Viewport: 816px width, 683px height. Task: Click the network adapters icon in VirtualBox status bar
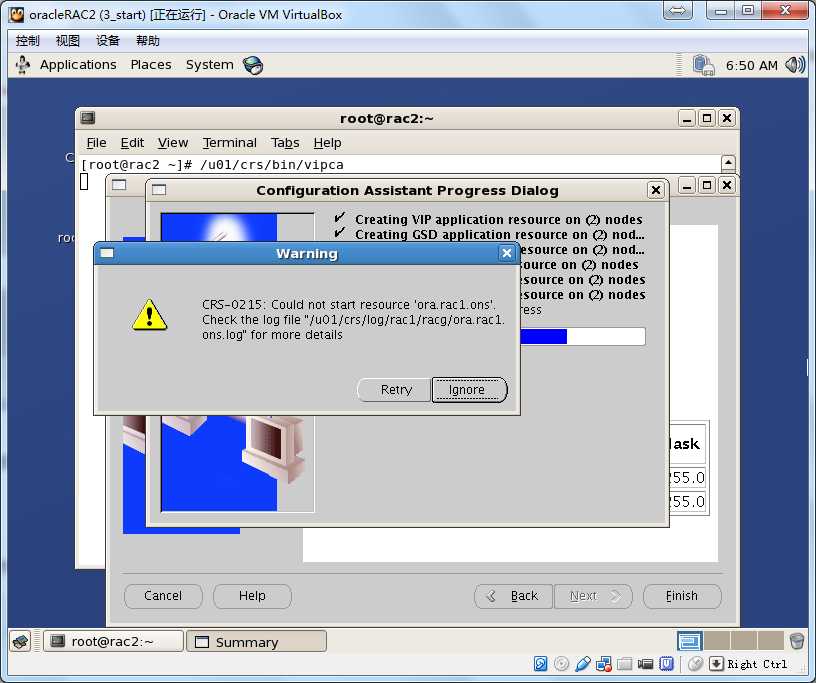(x=604, y=664)
